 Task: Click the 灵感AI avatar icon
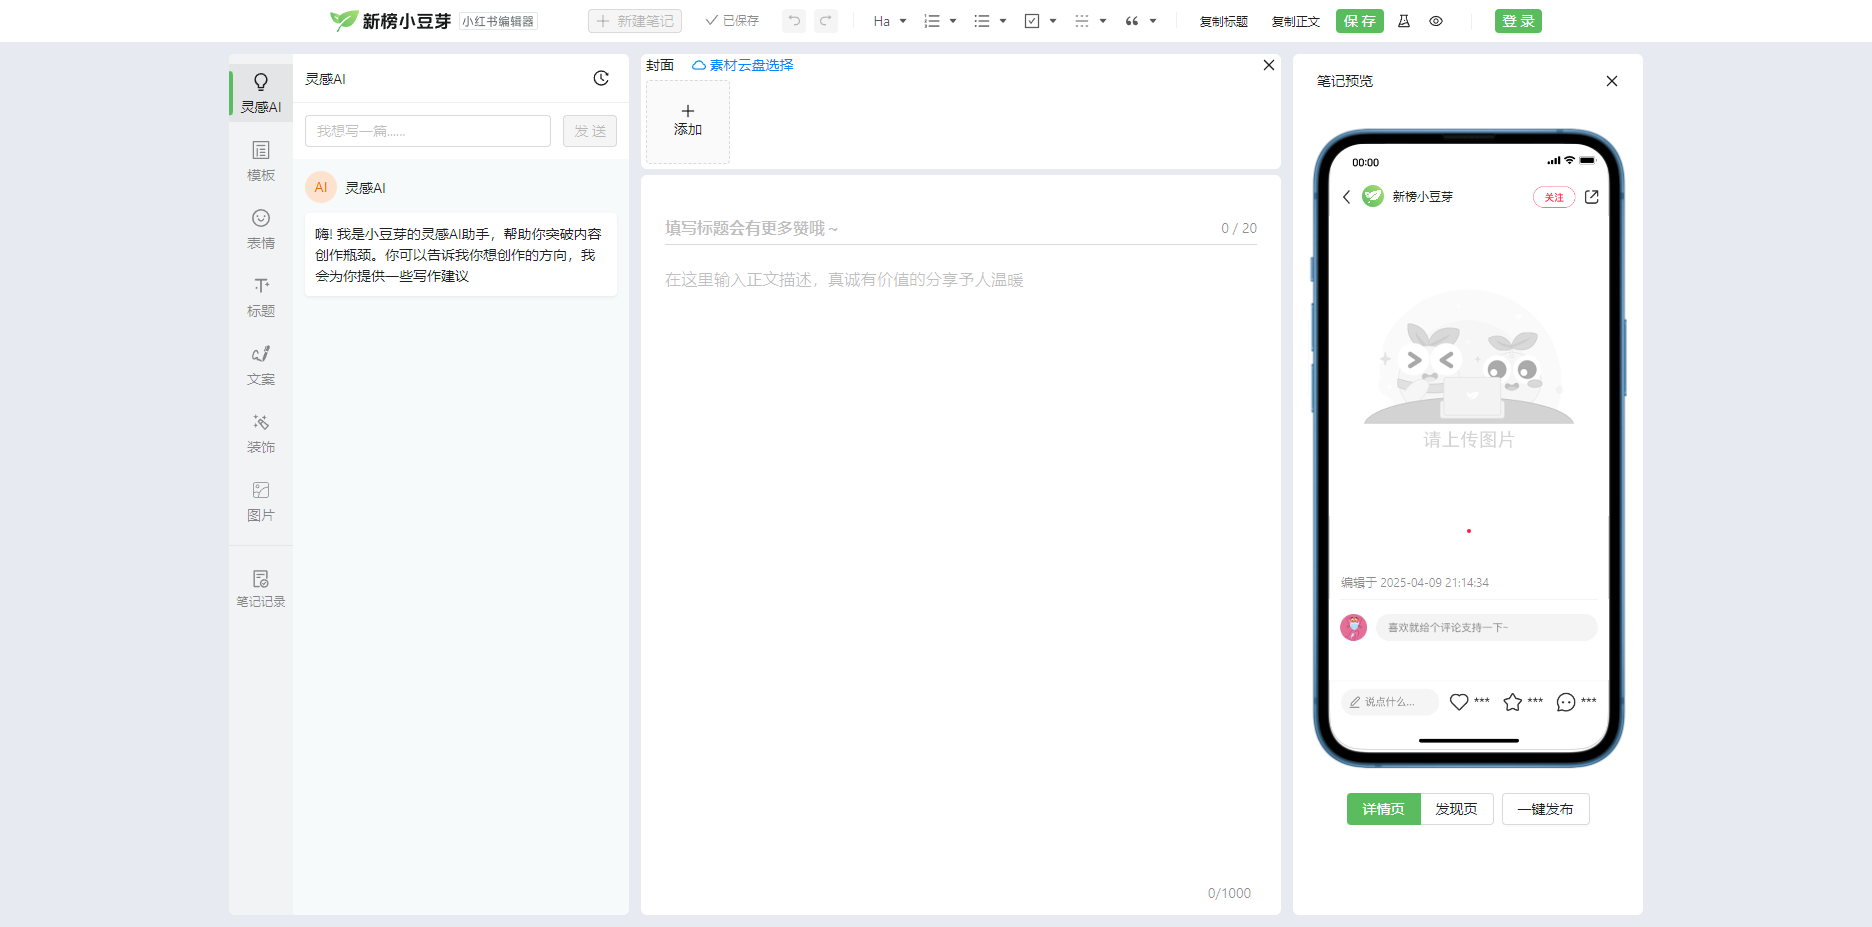point(321,187)
